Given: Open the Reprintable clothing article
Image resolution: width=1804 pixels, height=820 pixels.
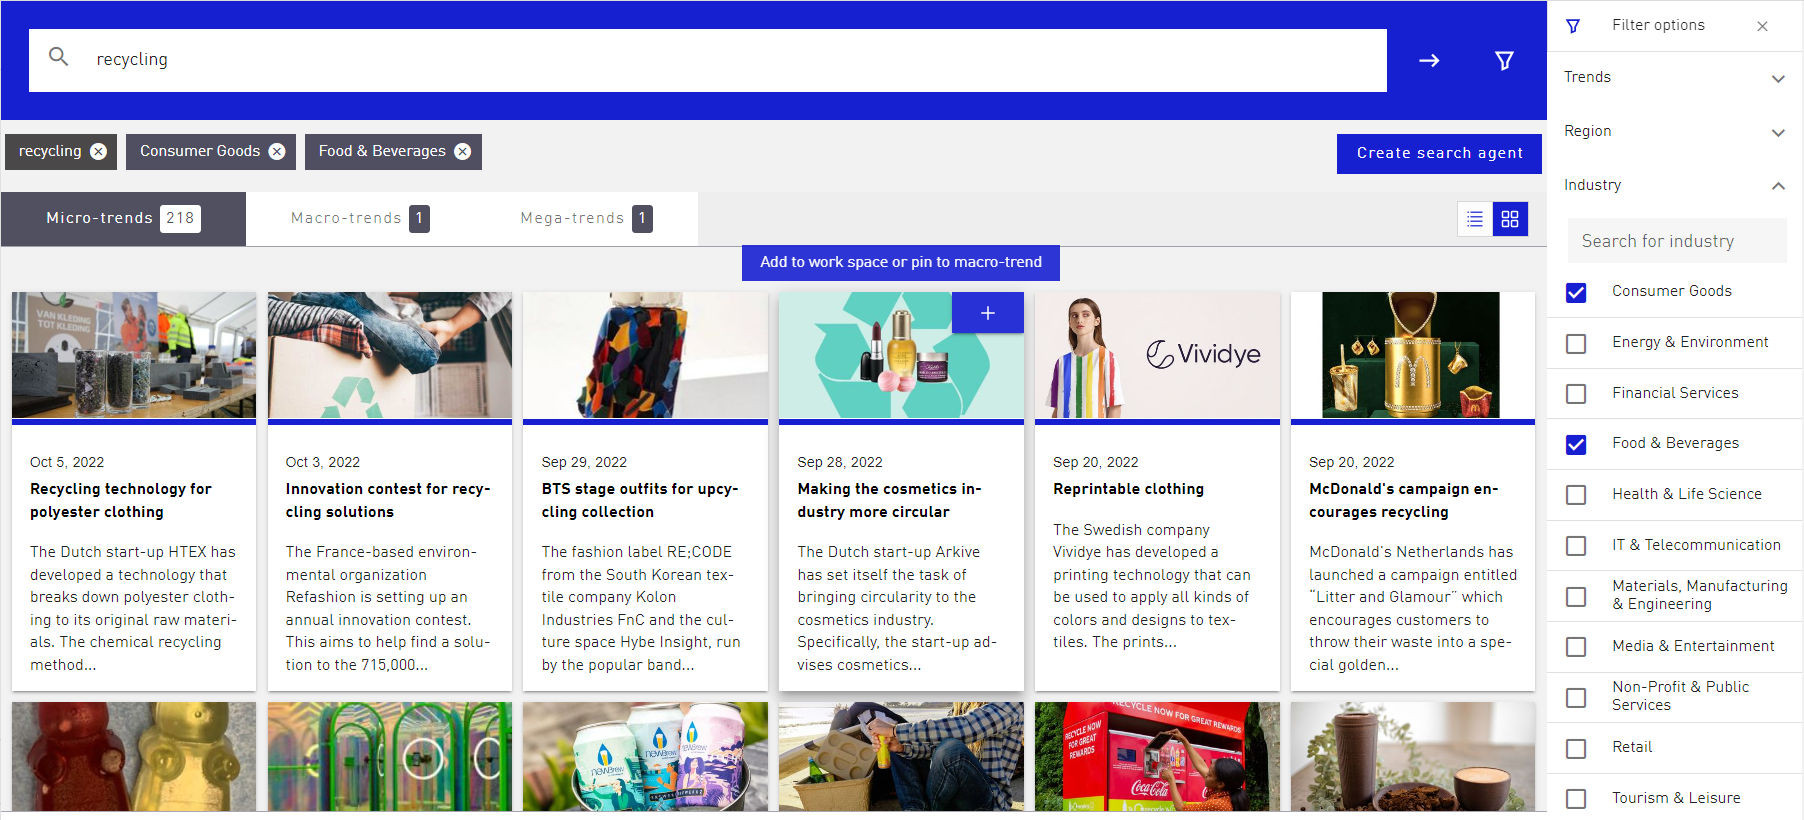Looking at the screenshot, I should pyautogui.click(x=1128, y=489).
